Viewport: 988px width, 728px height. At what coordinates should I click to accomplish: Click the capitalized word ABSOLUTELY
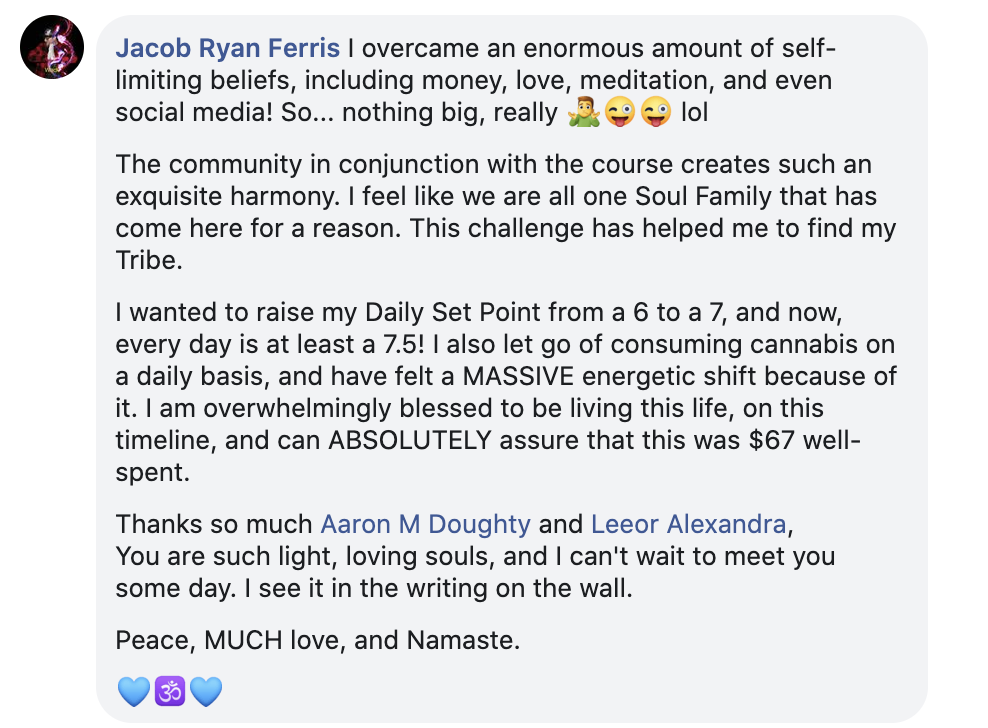pos(410,441)
